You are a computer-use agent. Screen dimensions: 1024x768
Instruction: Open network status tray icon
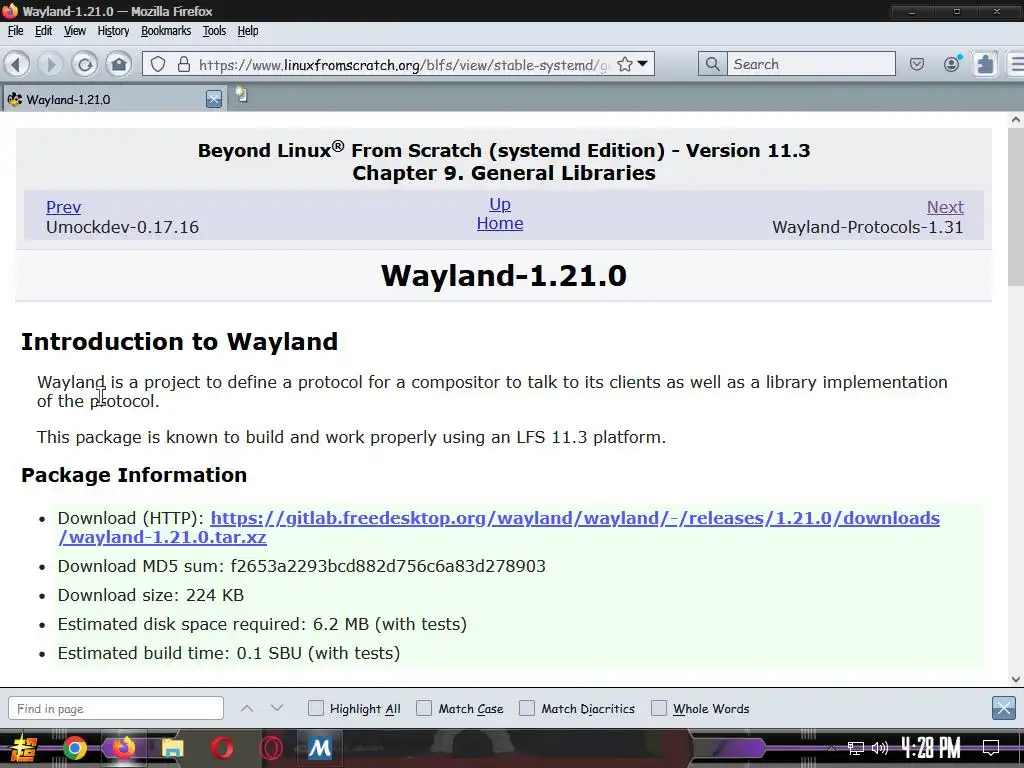click(856, 748)
